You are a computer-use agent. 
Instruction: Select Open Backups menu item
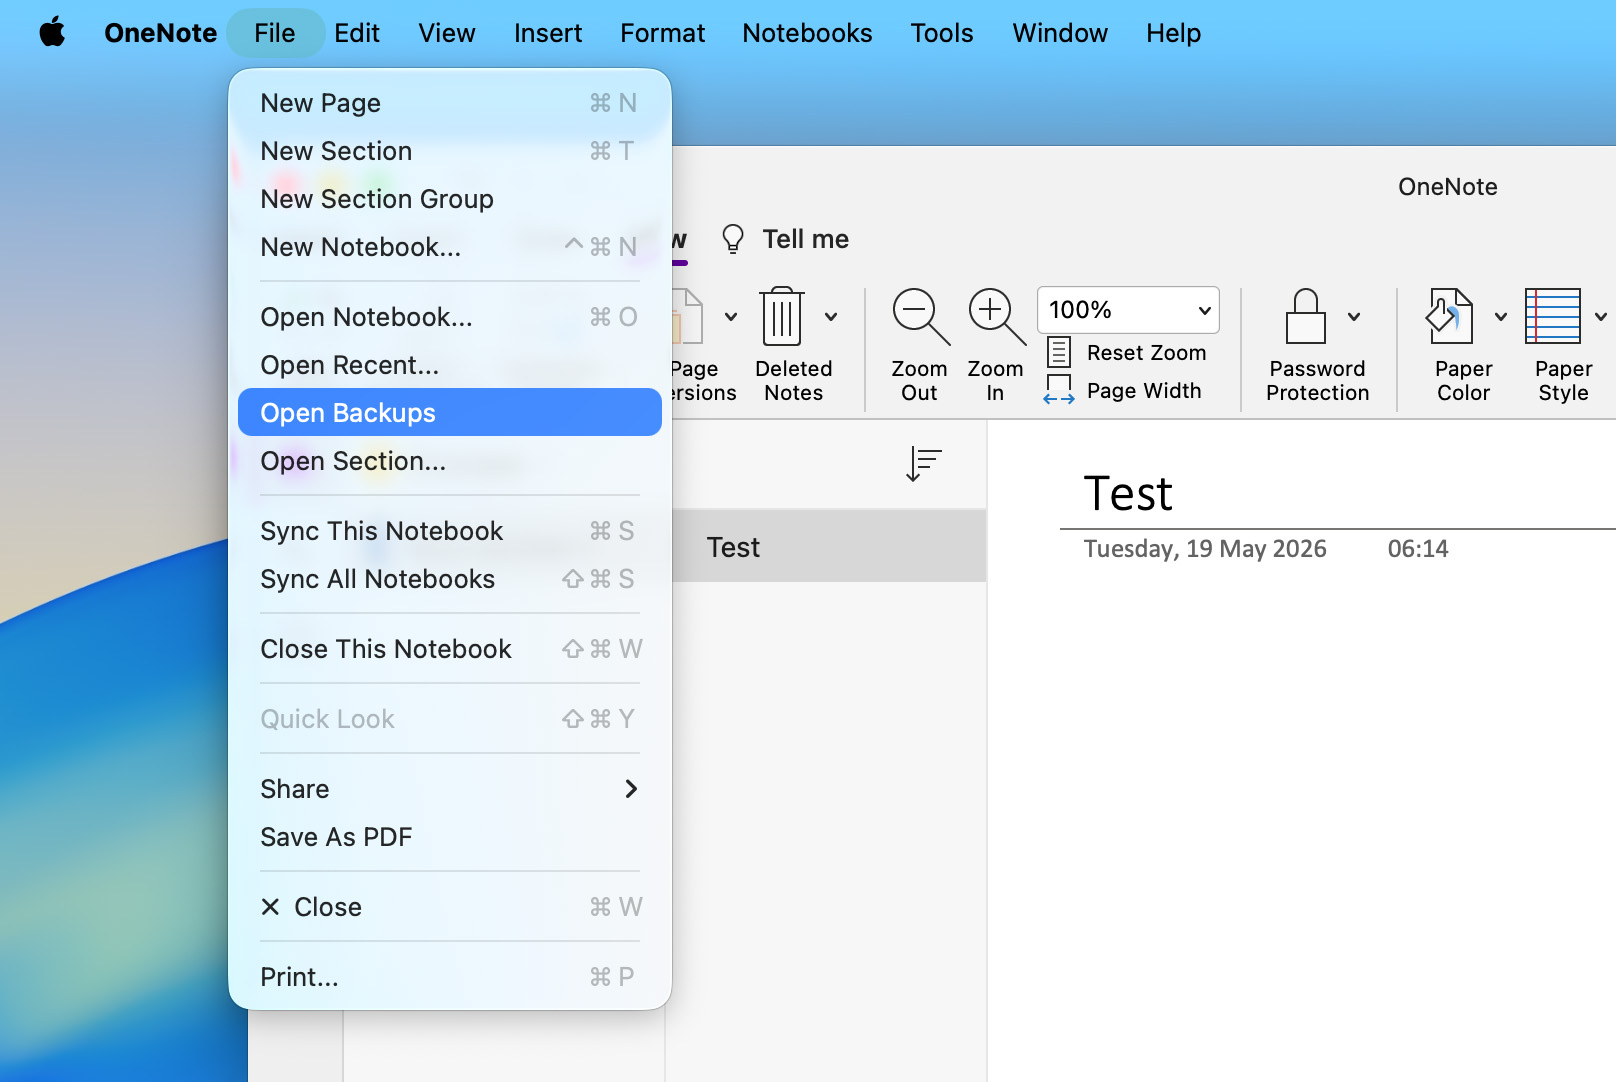450,412
